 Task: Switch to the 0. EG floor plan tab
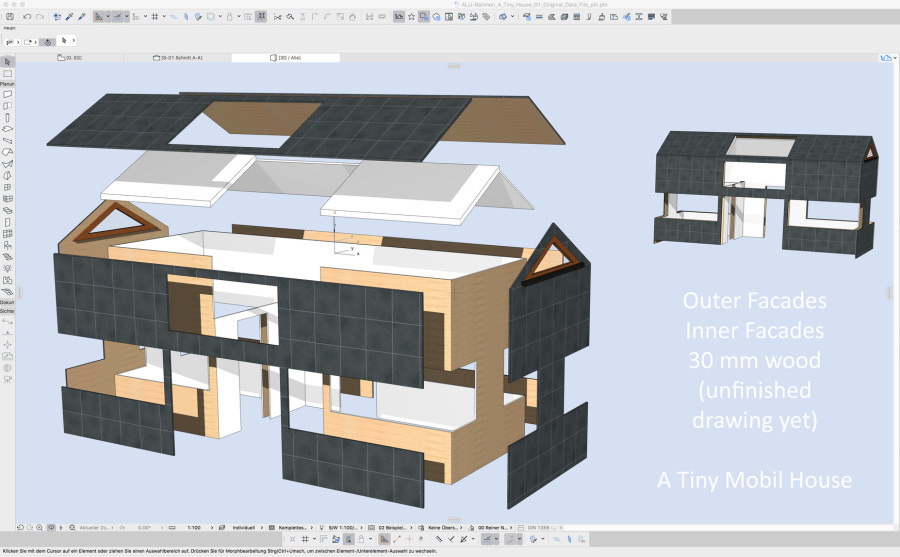pos(72,58)
